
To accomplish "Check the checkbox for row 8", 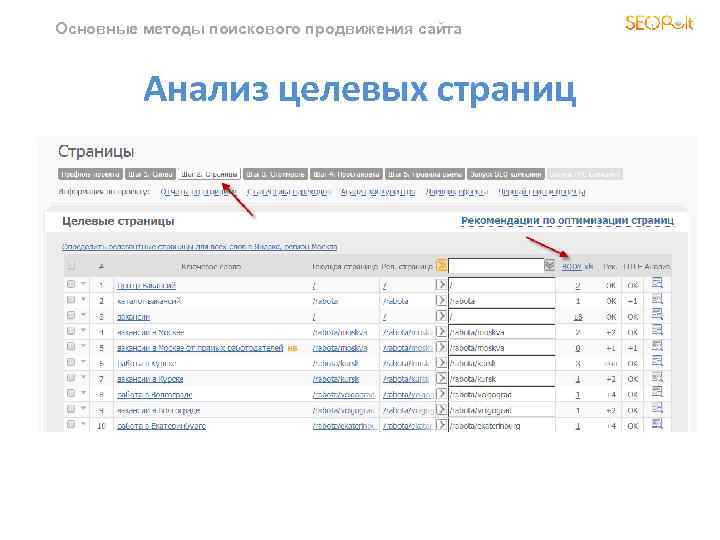I will [71, 394].
